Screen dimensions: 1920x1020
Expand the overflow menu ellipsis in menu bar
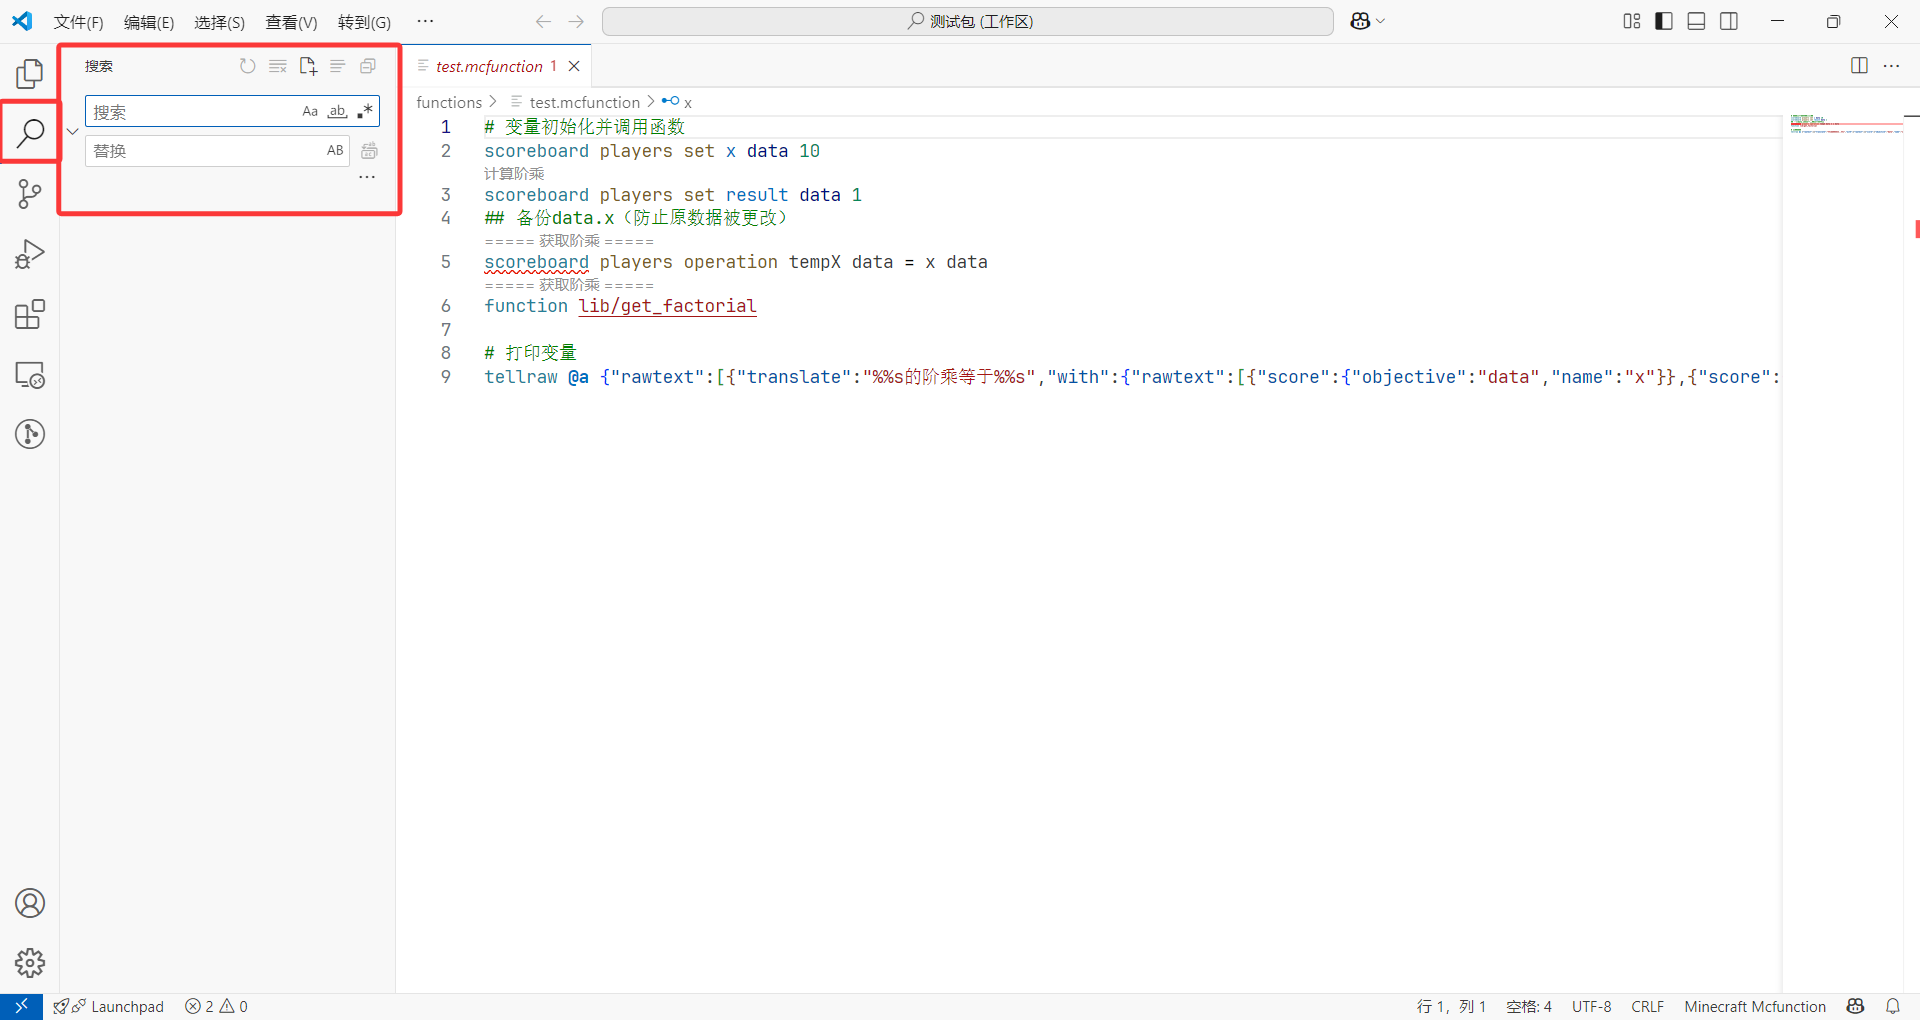tap(425, 21)
